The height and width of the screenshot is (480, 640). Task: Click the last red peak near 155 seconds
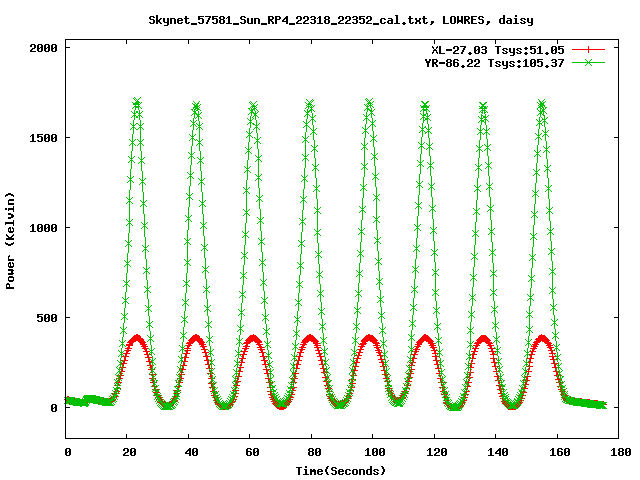pos(543,338)
